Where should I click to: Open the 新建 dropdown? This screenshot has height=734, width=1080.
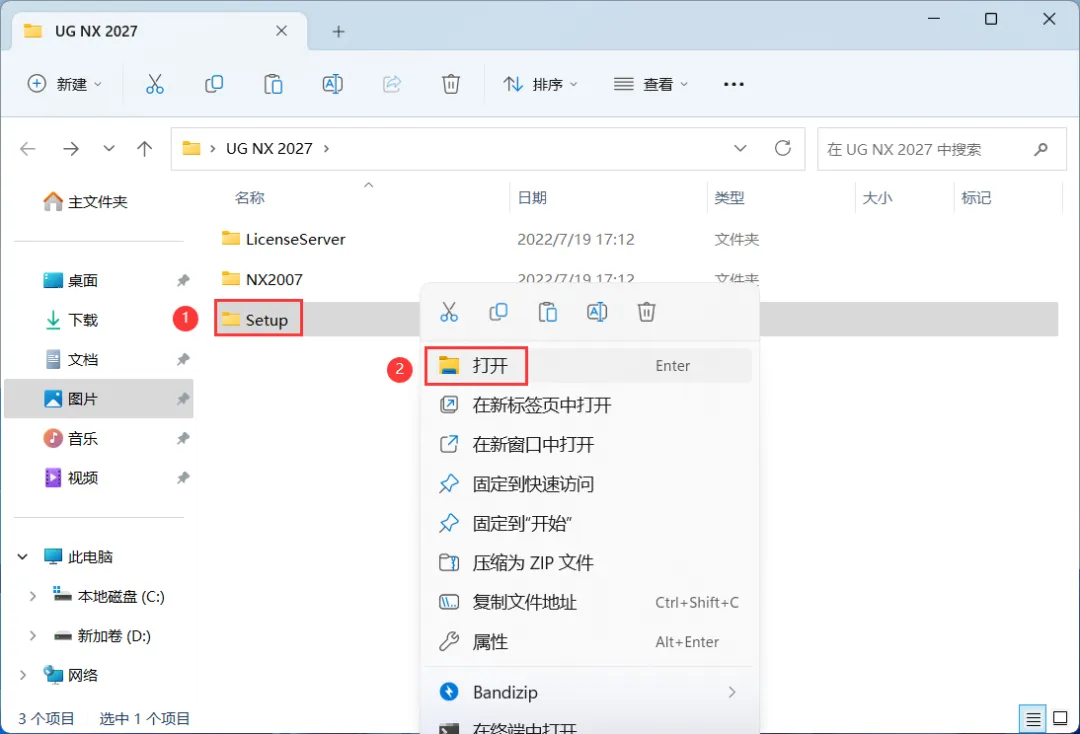tap(64, 84)
